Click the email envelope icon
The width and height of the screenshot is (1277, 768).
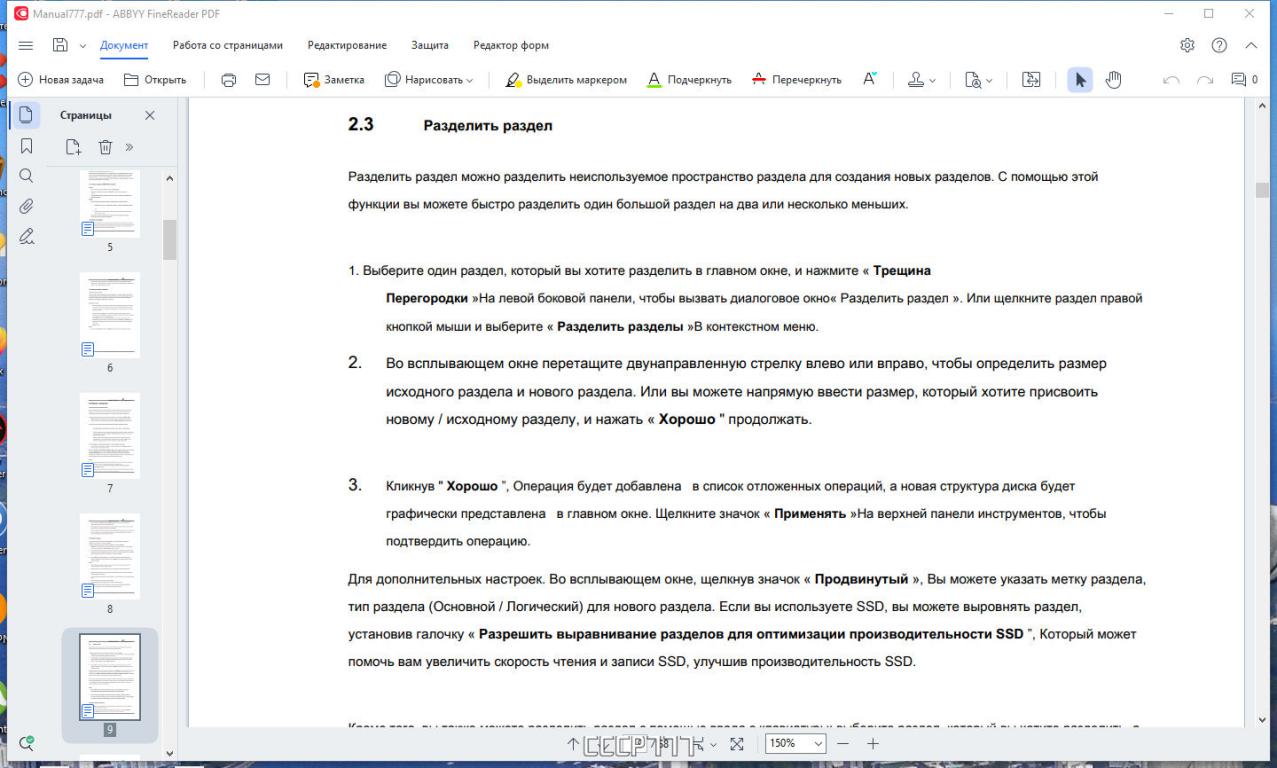[x=263, y=80]
